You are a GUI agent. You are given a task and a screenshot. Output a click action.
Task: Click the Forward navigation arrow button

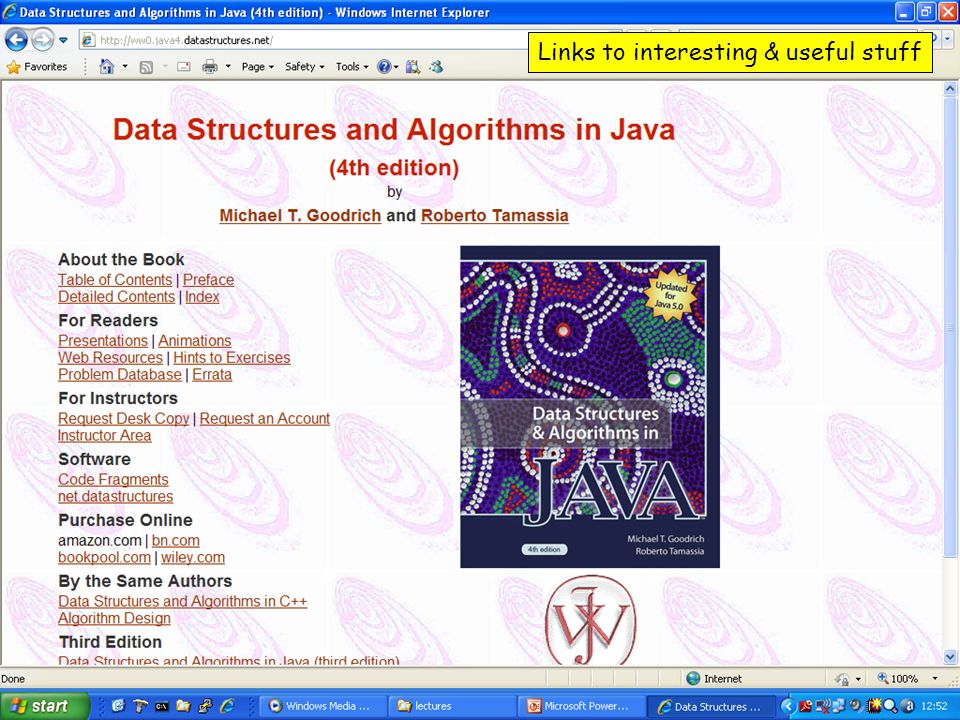42,40
